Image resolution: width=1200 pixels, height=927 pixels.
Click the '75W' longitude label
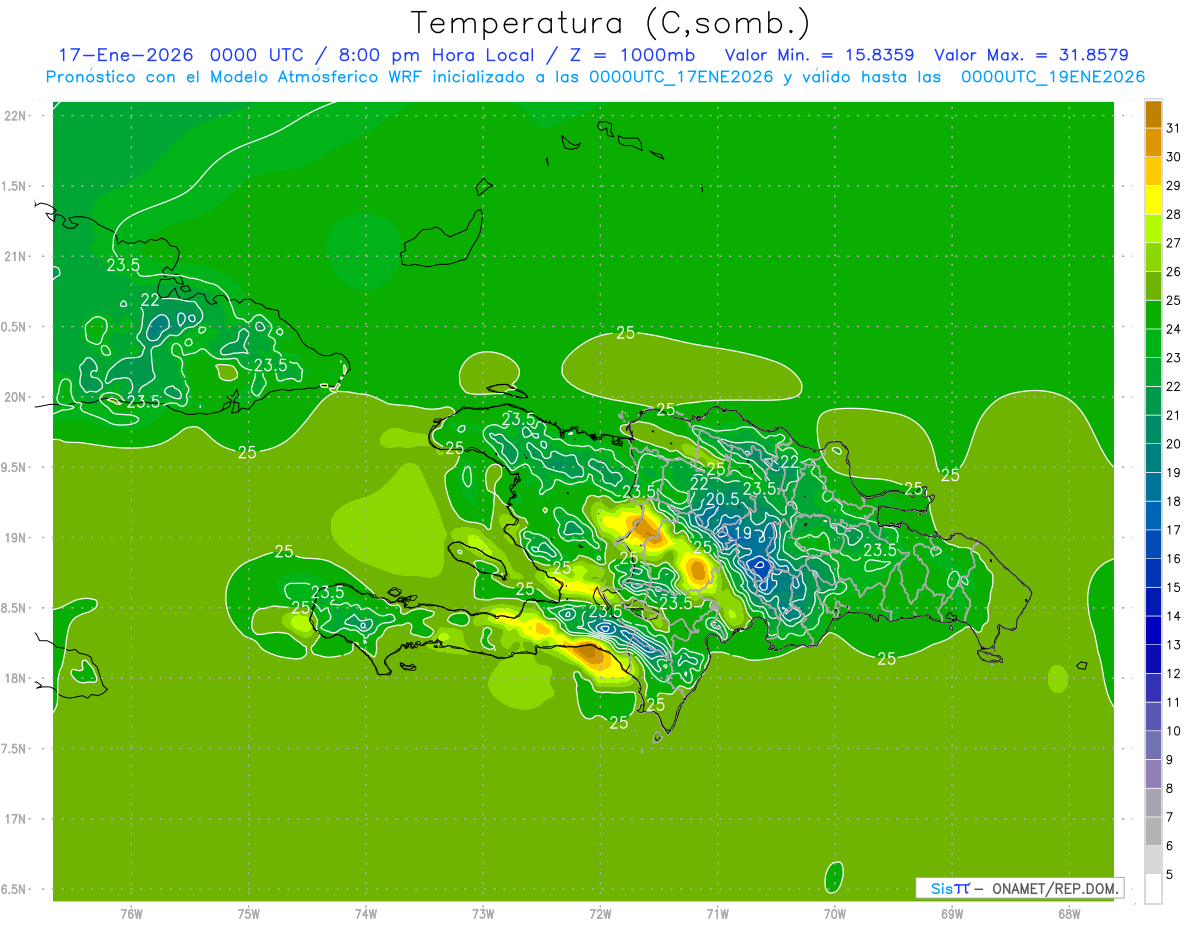248,913
